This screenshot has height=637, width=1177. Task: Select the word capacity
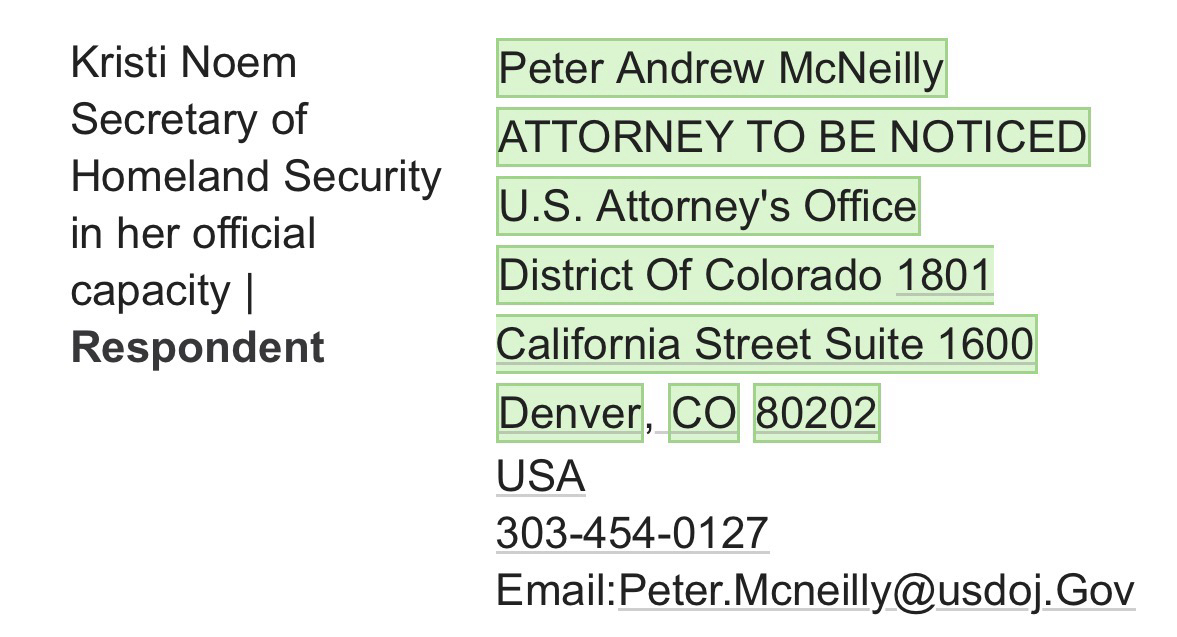point(150,291)
